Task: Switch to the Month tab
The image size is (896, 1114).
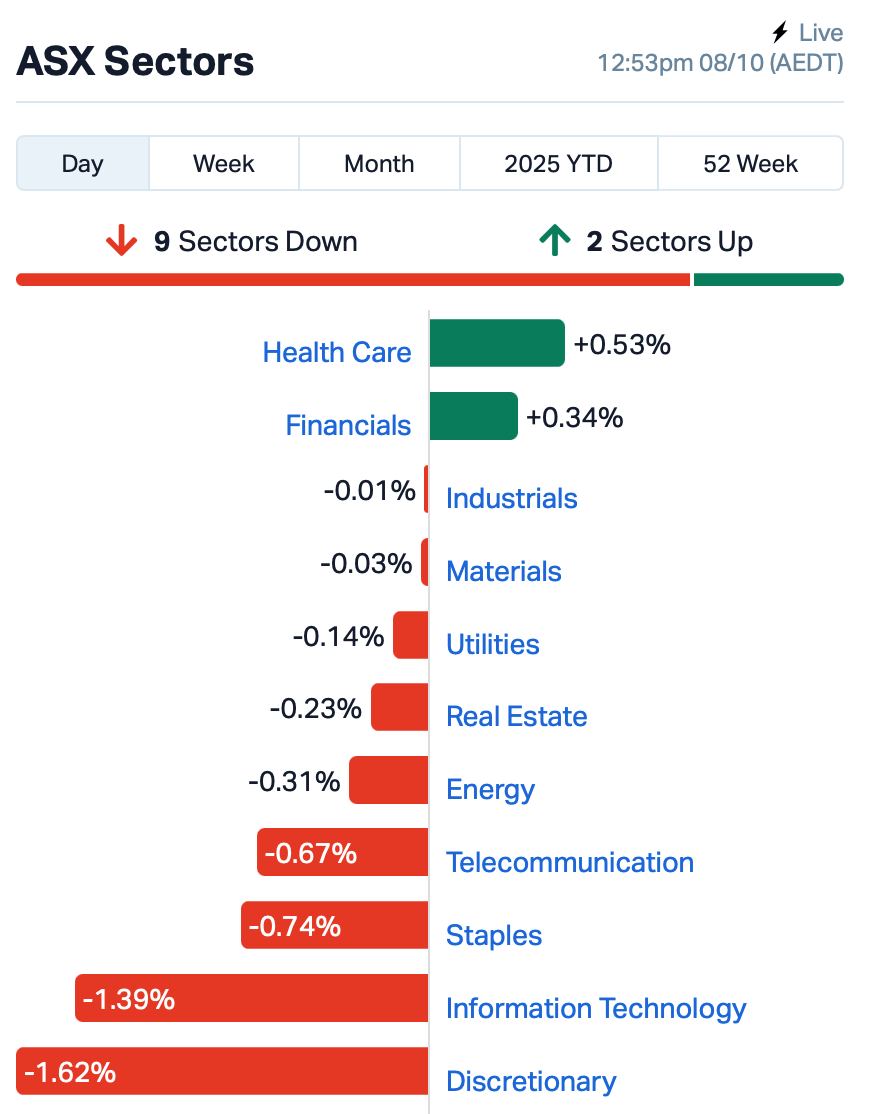Action: point(379,163)
